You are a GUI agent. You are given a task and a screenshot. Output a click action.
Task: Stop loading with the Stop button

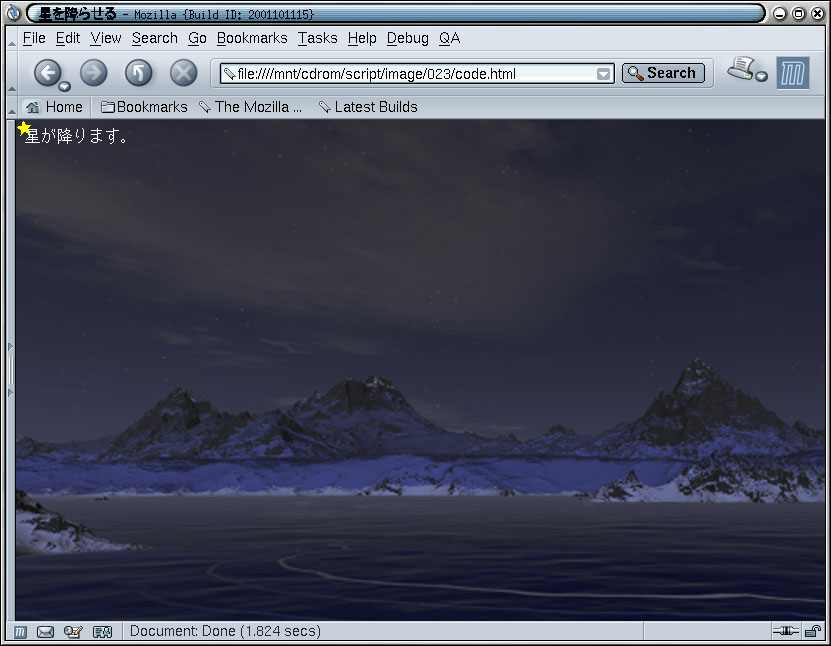[x=184, y=73]
